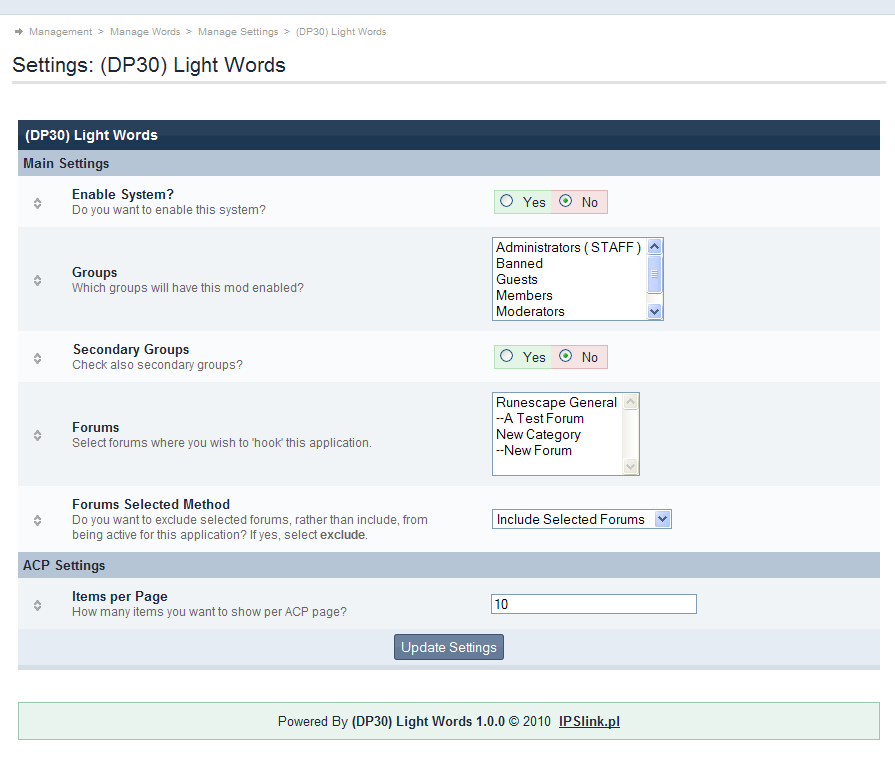Select No for Secondary Groups

[x=566, y=356]
